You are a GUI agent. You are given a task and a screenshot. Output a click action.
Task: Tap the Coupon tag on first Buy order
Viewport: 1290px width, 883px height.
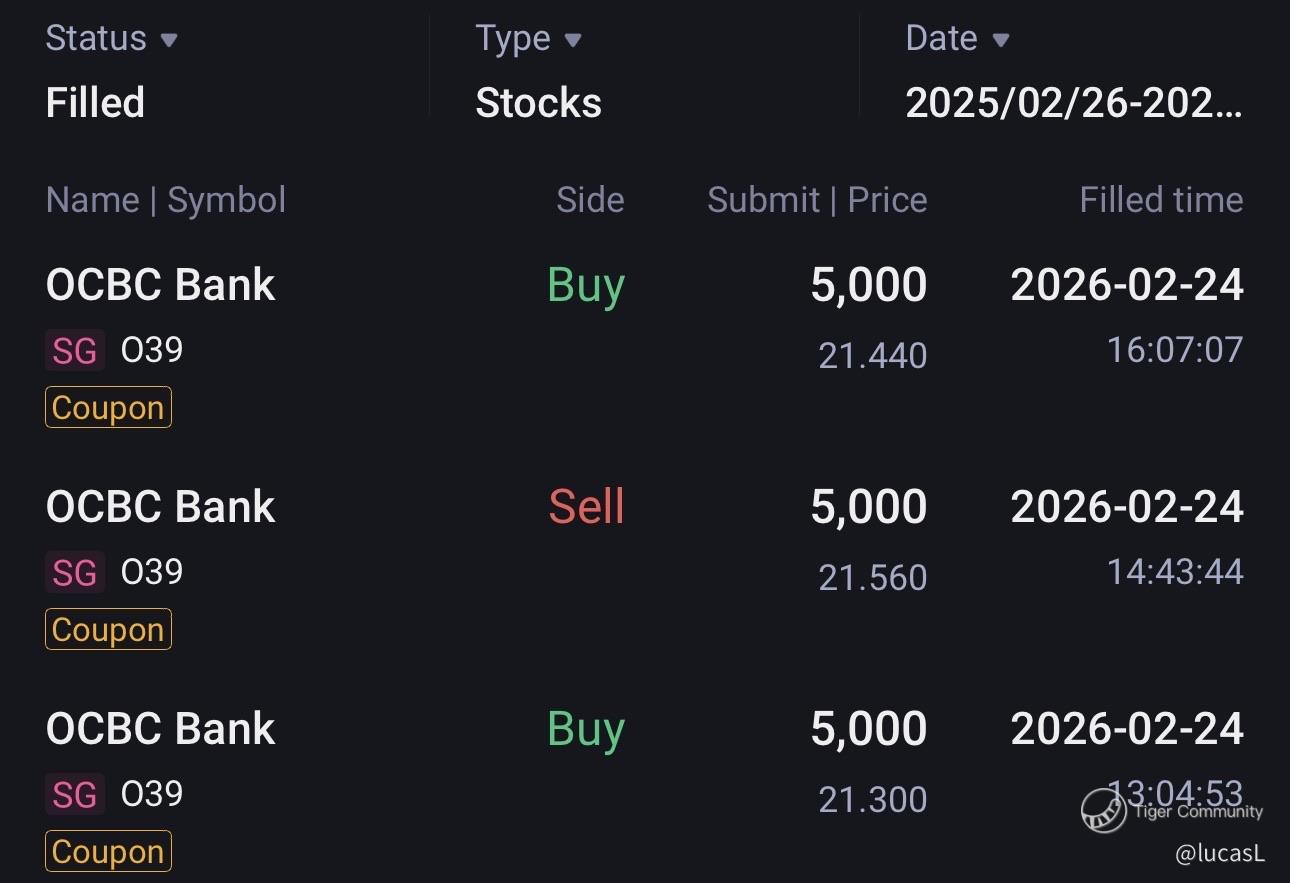108,408
